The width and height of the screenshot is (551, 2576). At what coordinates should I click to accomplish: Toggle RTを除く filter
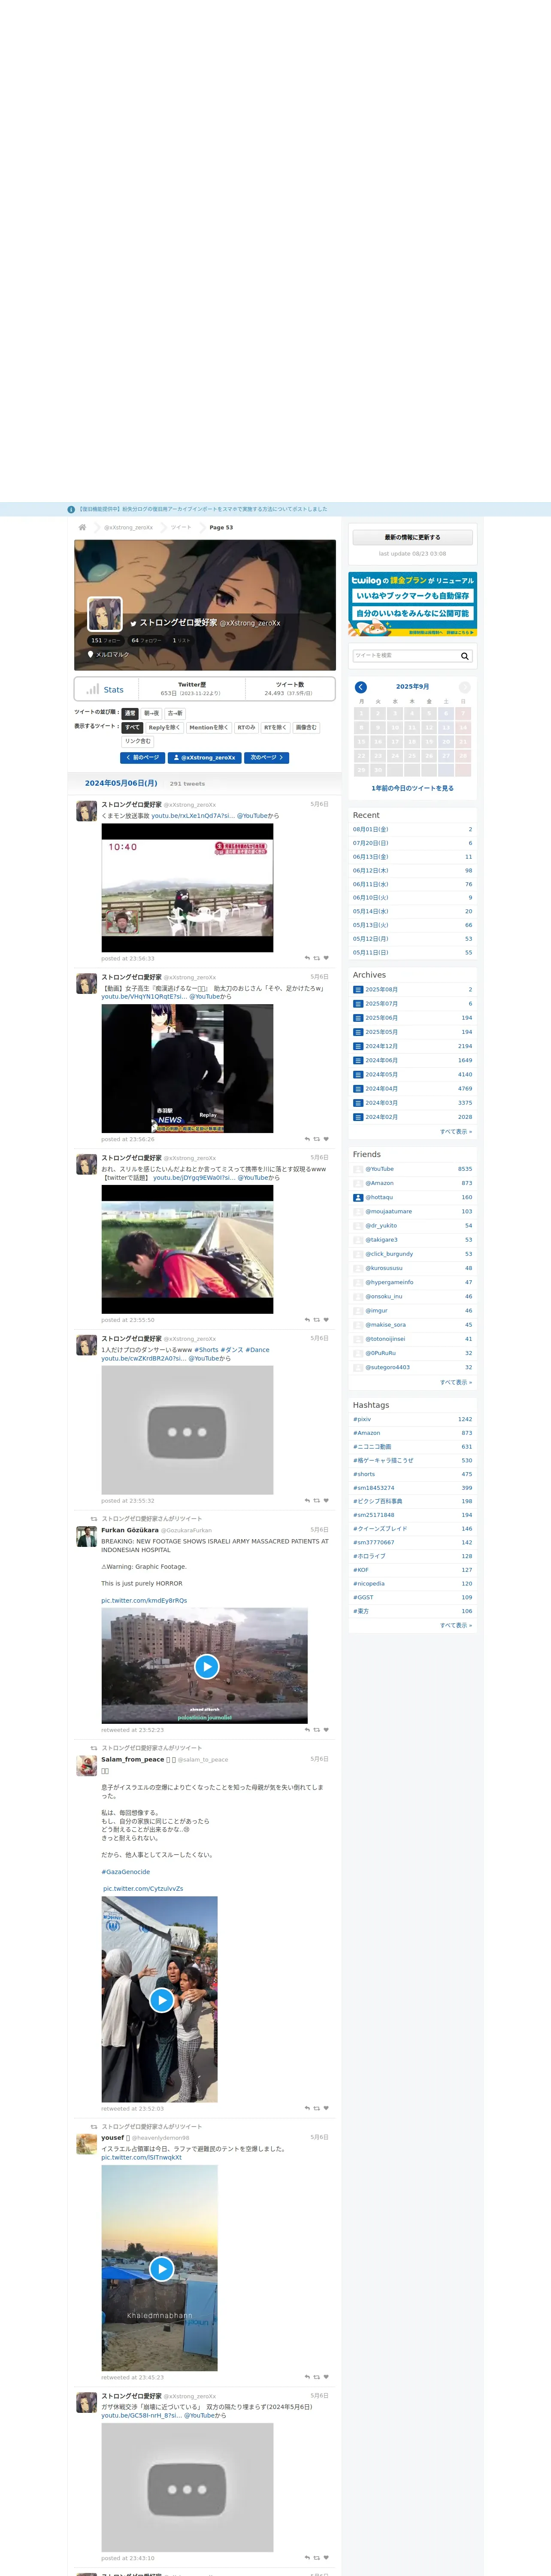275,728
